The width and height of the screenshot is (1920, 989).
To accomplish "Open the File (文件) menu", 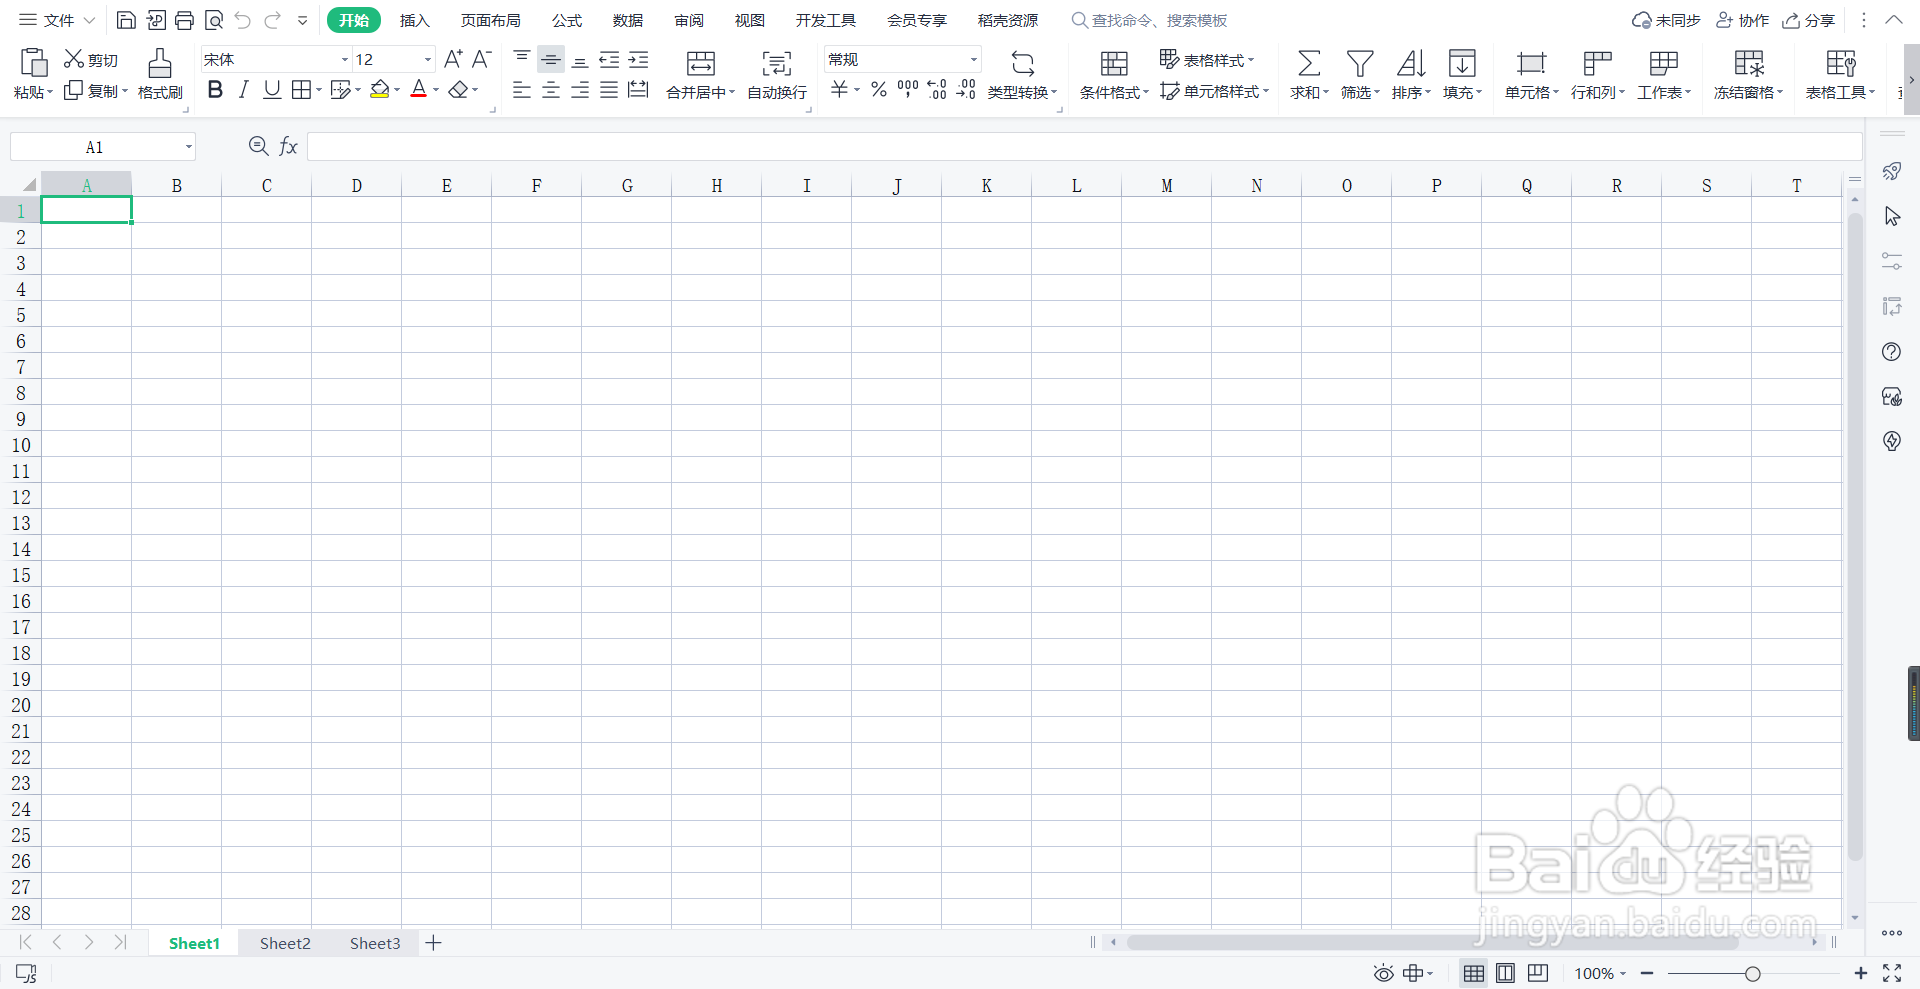I will click(x=58, y=20).
